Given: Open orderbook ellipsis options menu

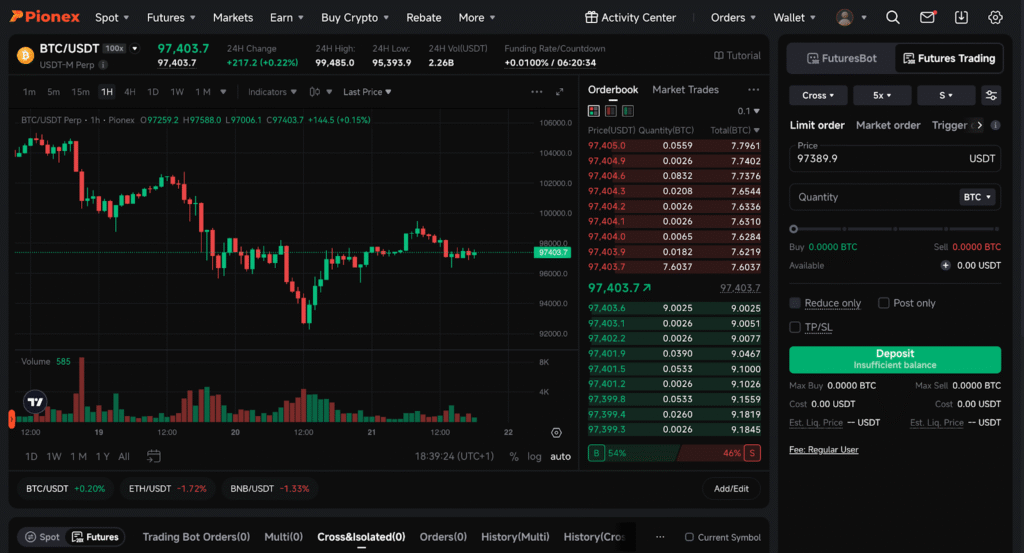Looking at the screenshot, I should [754, 89].
